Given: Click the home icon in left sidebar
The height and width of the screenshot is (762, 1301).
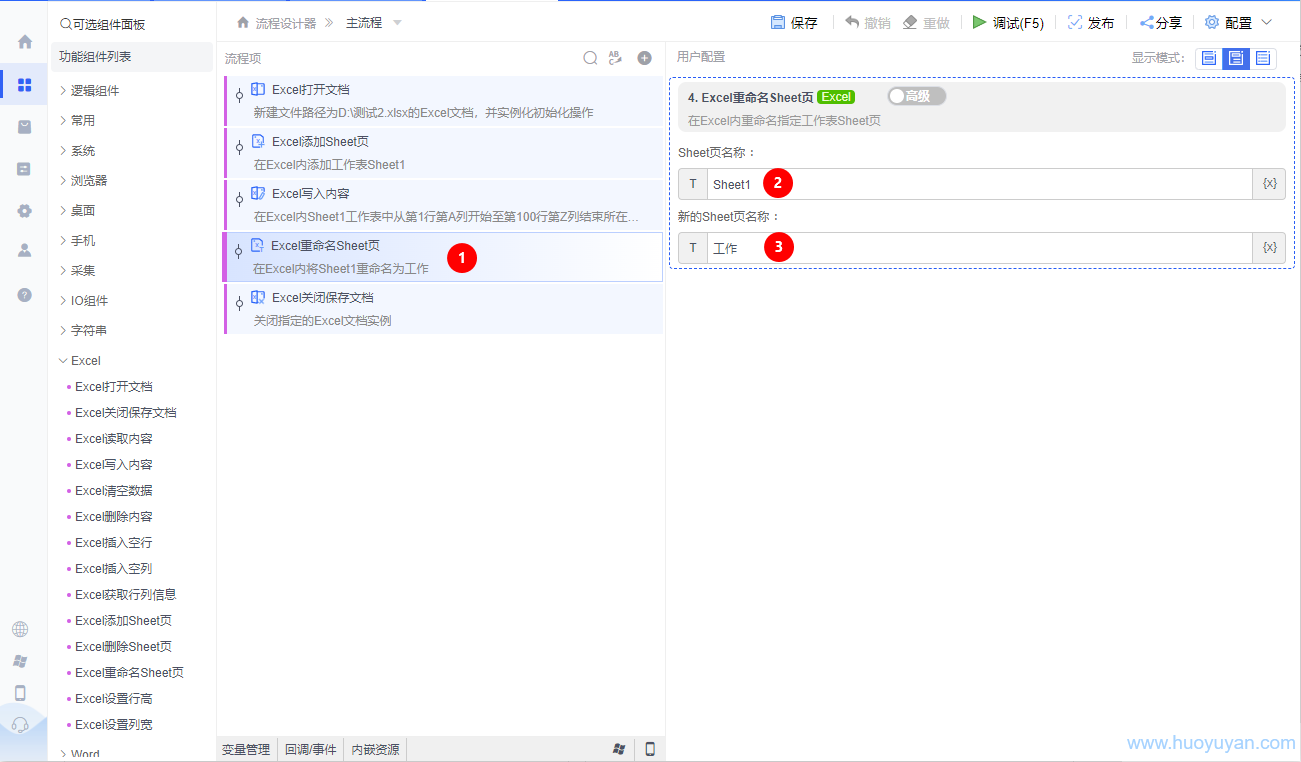Looking at the screenshot, I should point(25,42).
